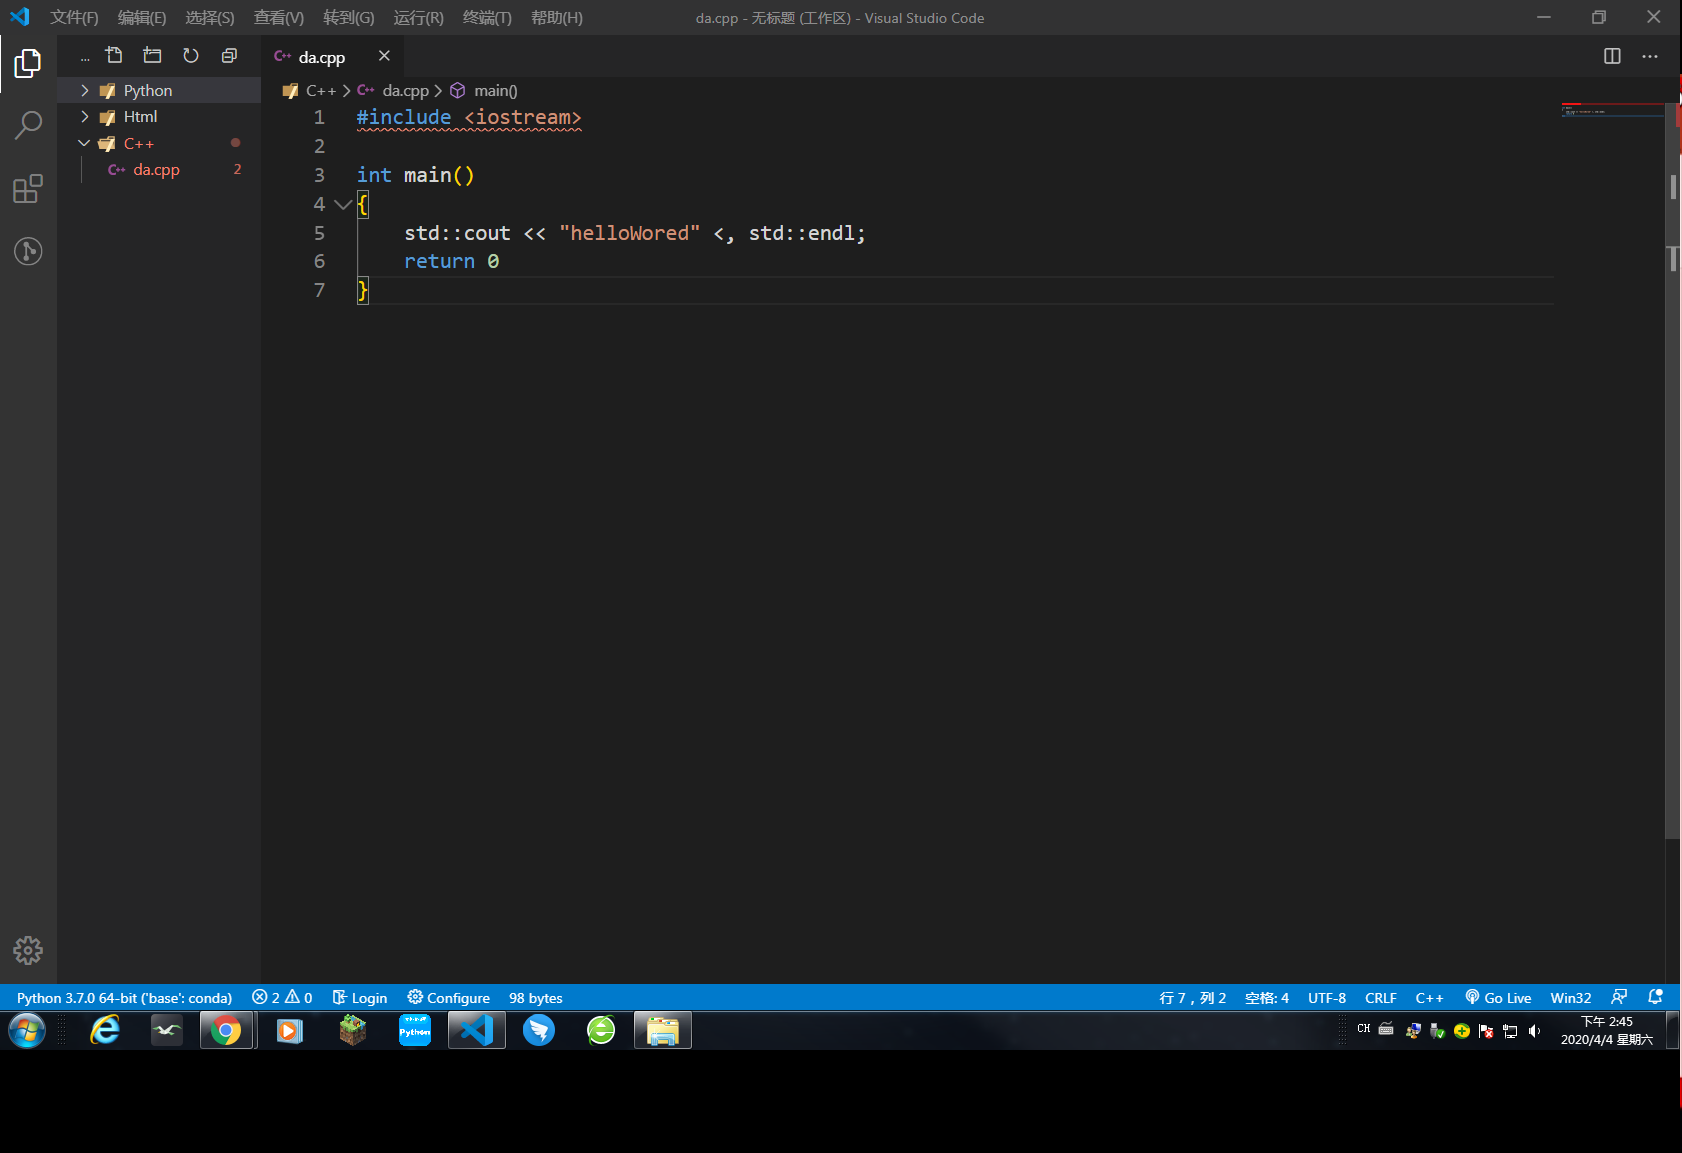Open the 文件(F) menu
The width and height of the screenshot is (1682, 1153).
(x=74, y=18)
